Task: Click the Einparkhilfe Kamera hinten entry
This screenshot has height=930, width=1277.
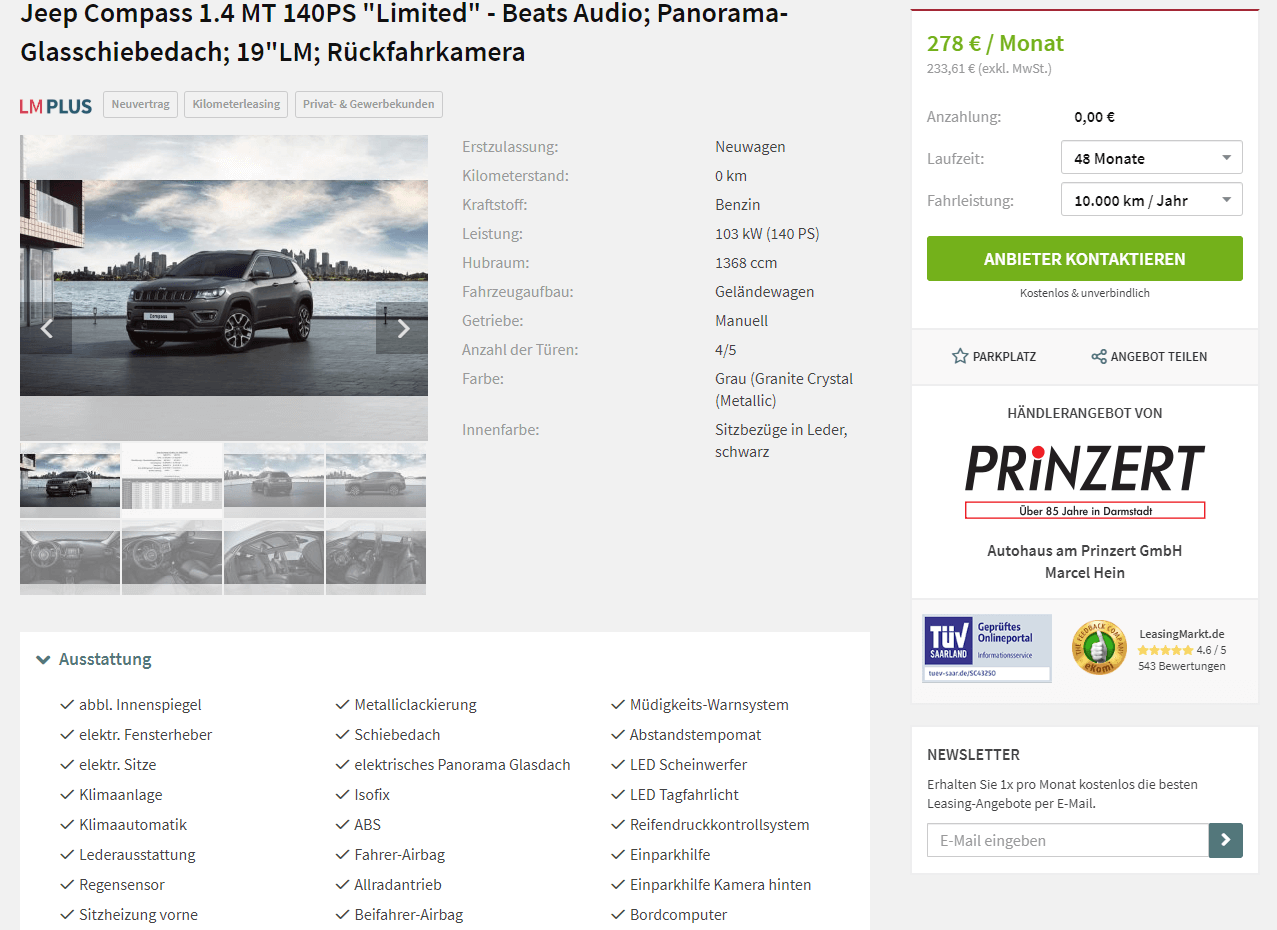Action: click(720, 885)
